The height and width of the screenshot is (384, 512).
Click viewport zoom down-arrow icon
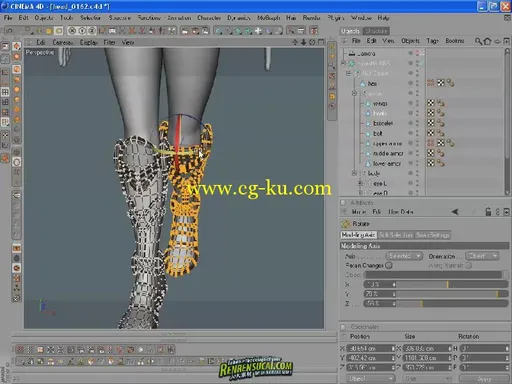coord(303,42)
